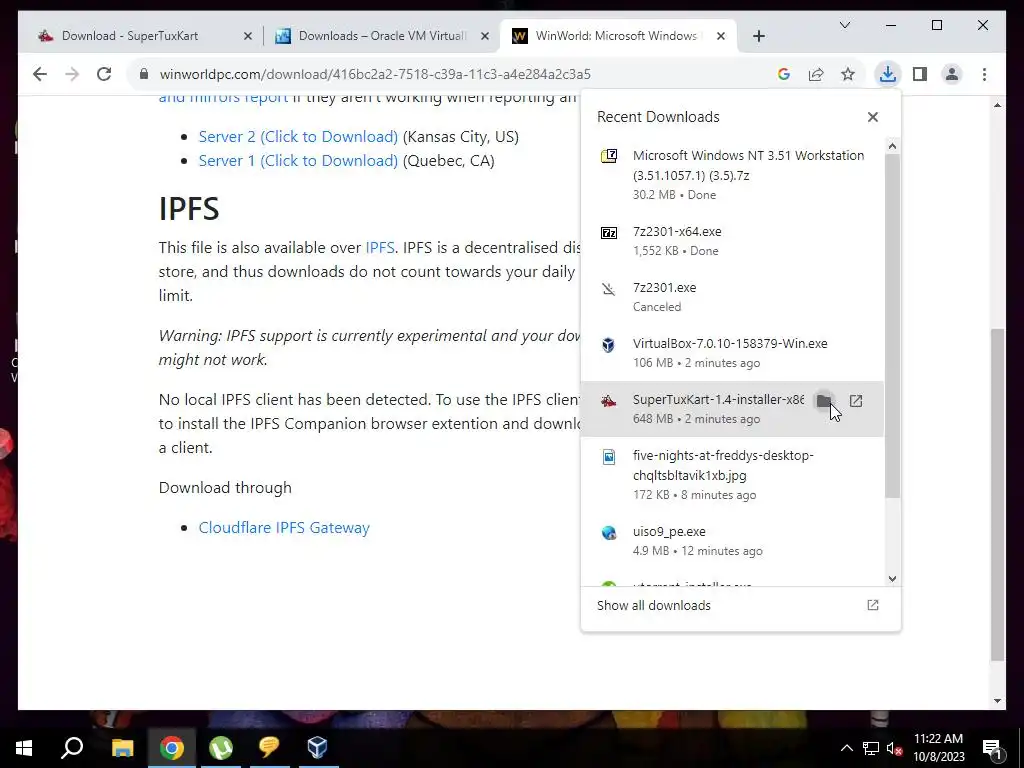Close the SuperTuxKart tab
1024x768 pixels.
(248, 37)
